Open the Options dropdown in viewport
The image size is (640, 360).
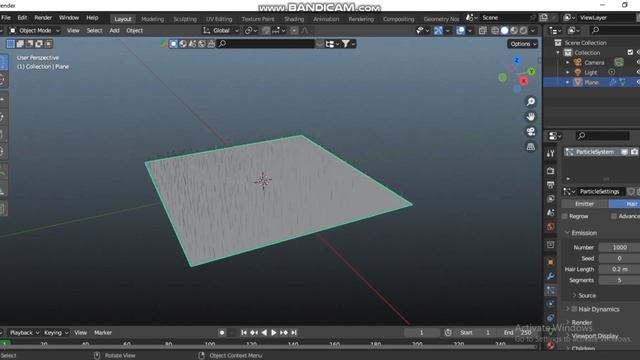[522, 44]
